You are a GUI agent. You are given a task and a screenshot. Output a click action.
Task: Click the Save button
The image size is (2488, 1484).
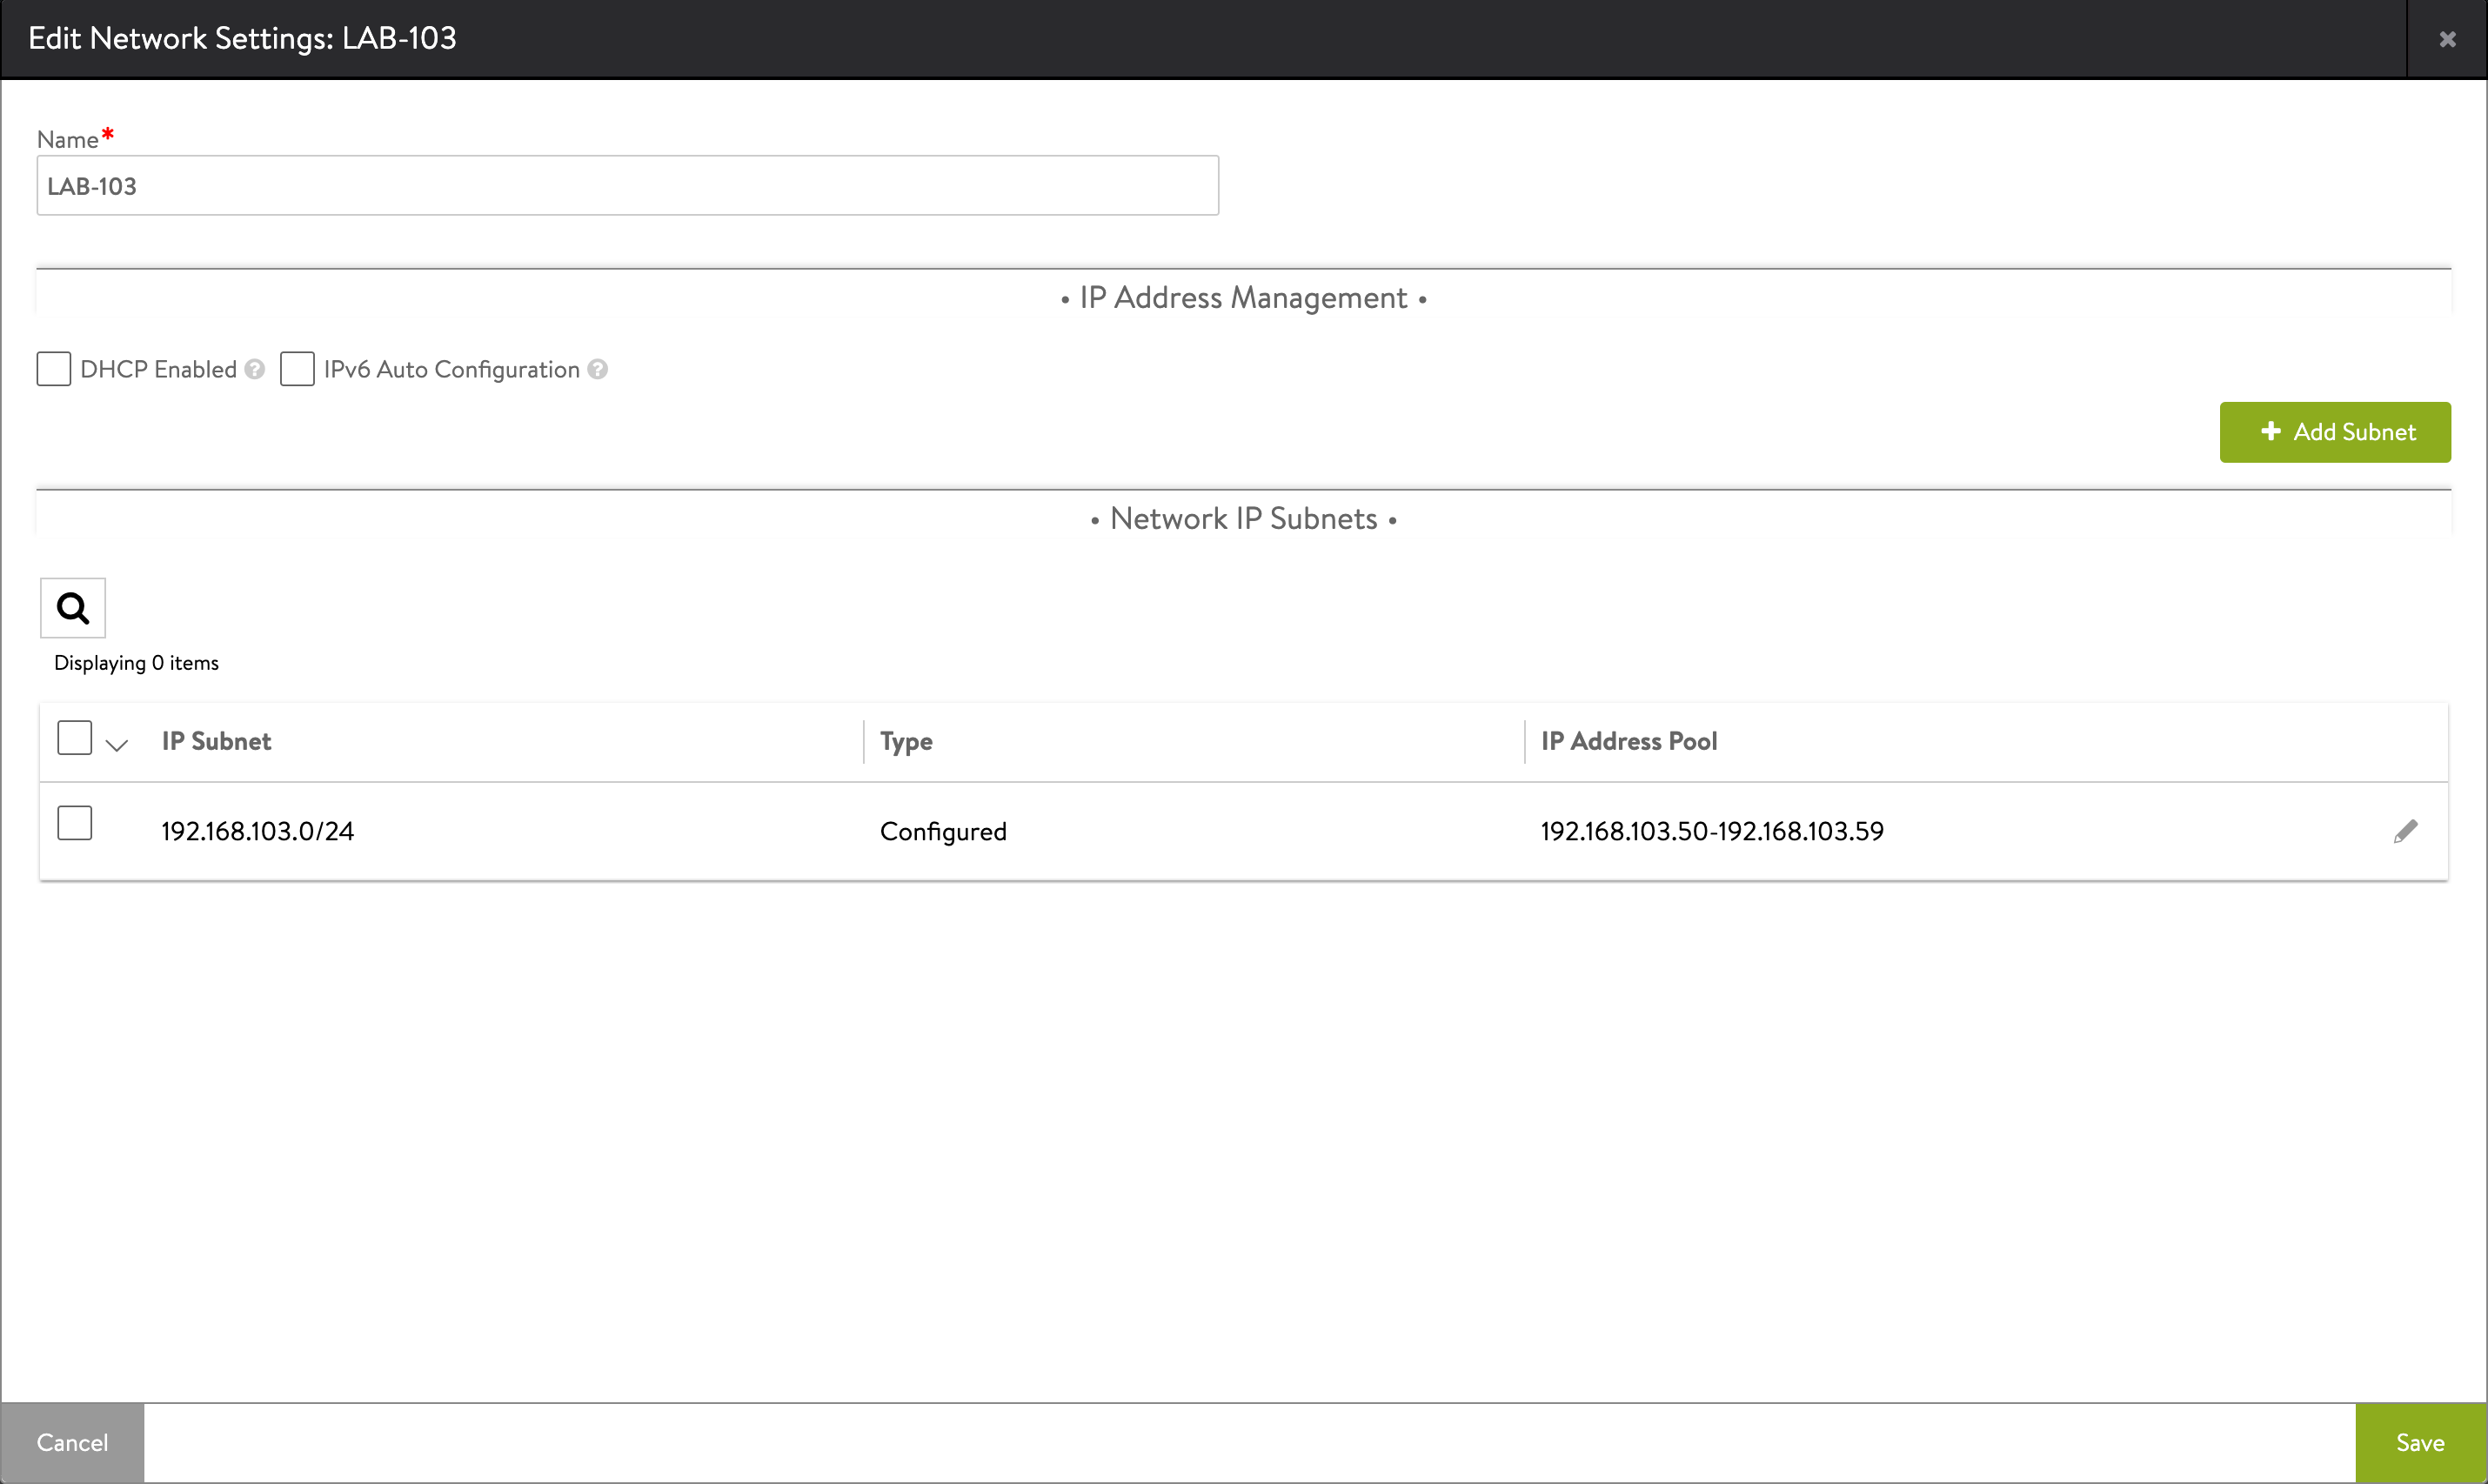pyautogui.click(x=2419, y=1443)
